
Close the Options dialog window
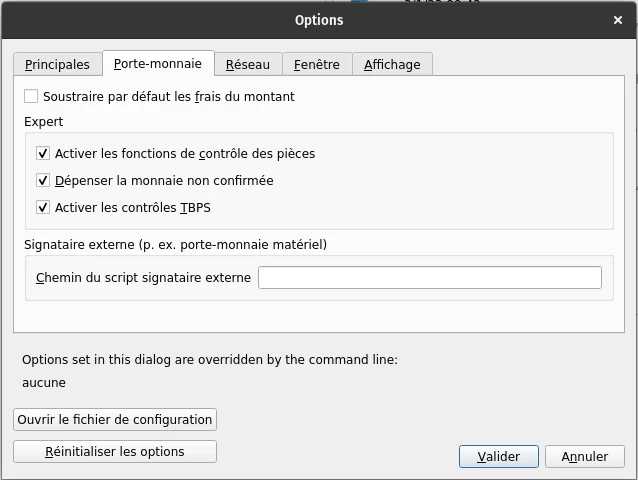(x=619, y=20)
